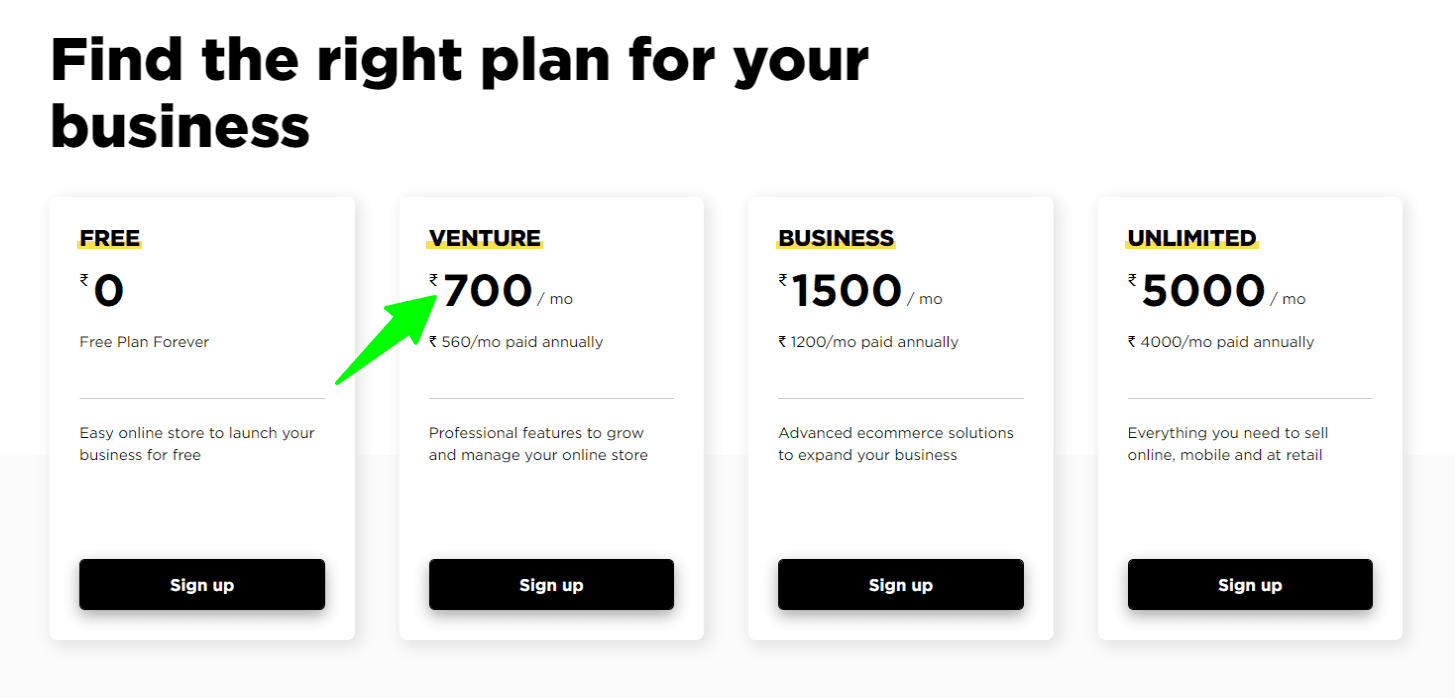Click the 1500 price figure
The height and width of the screenshot is (698, 1455).
point(847,291)
